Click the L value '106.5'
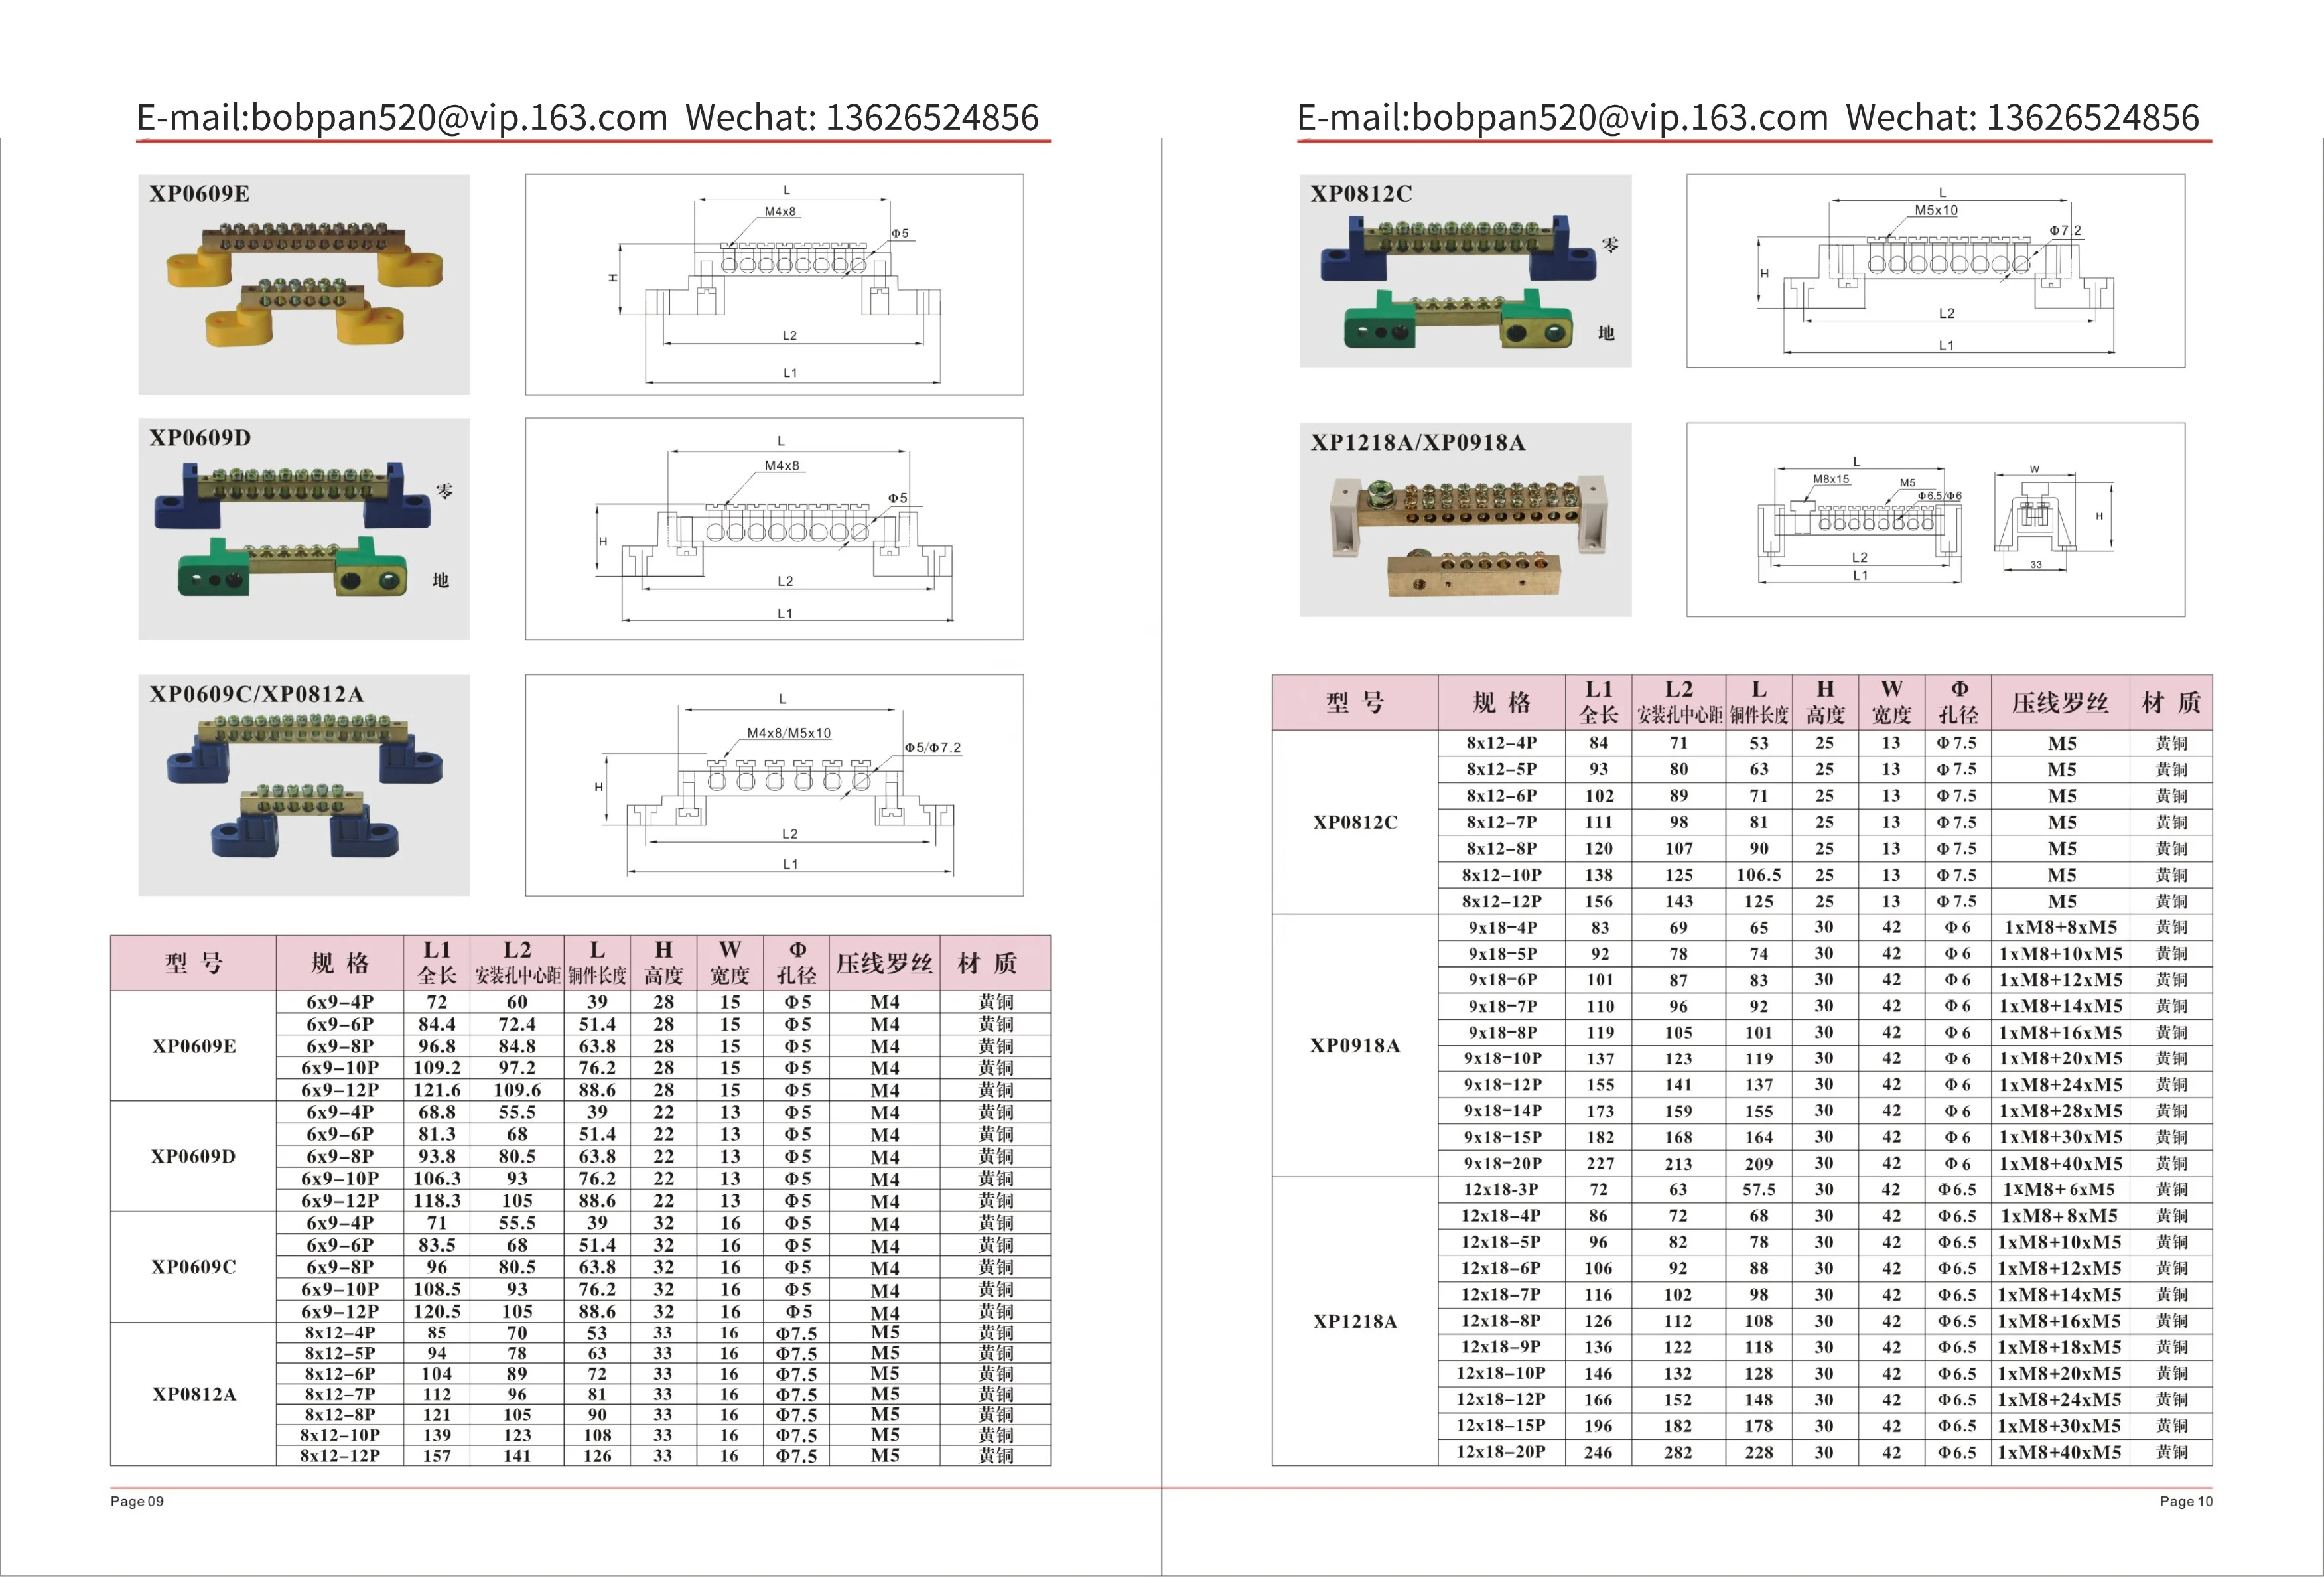 pos(1759,875)
